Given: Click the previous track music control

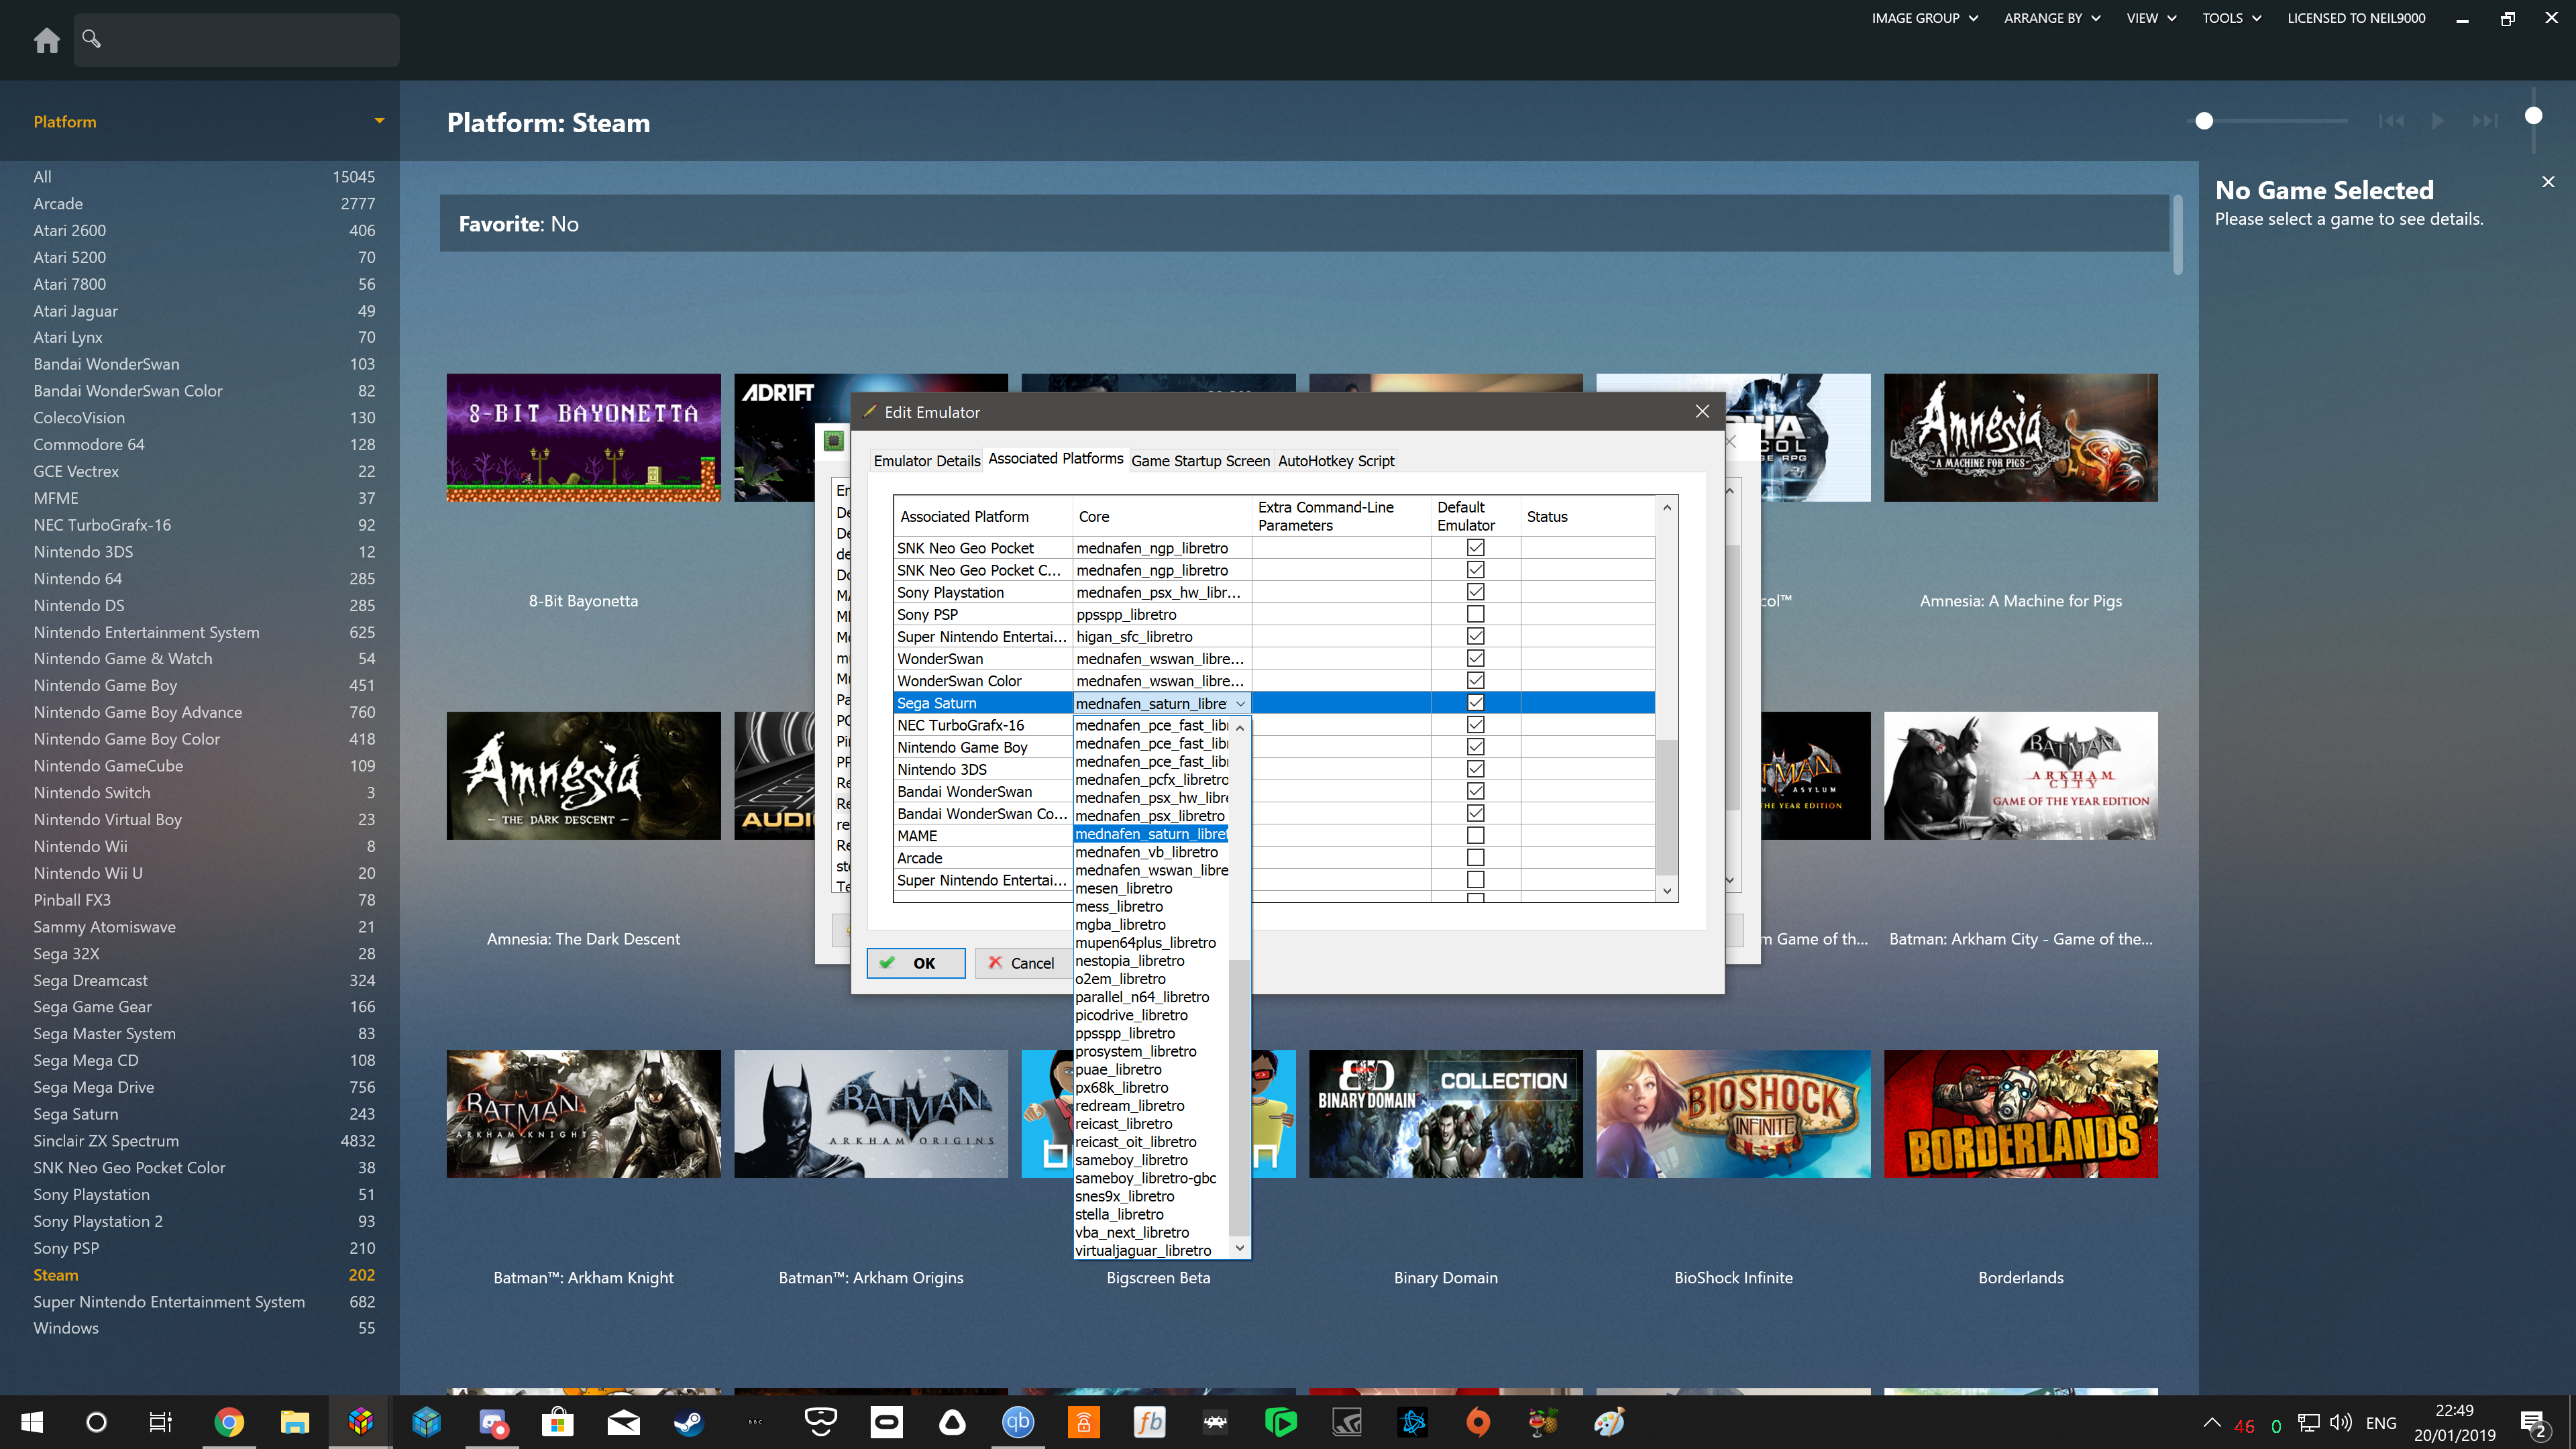Looking at the screenshot, I should coord(2390,121).
